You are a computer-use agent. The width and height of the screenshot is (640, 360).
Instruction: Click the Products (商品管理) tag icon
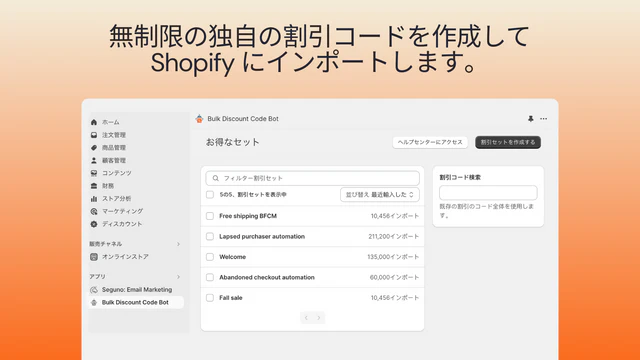click(94, 147)
